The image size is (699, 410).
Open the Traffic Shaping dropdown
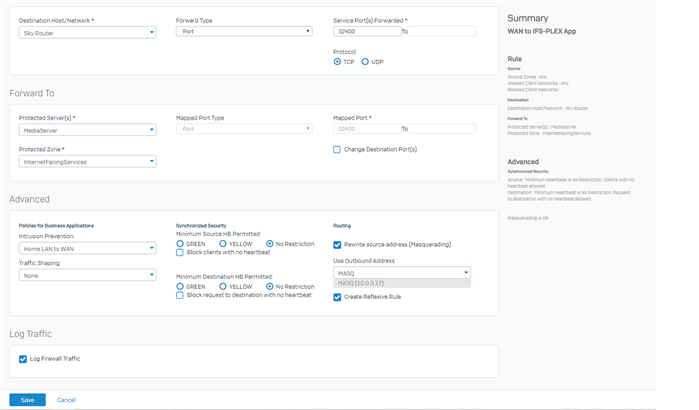[87, 275]
